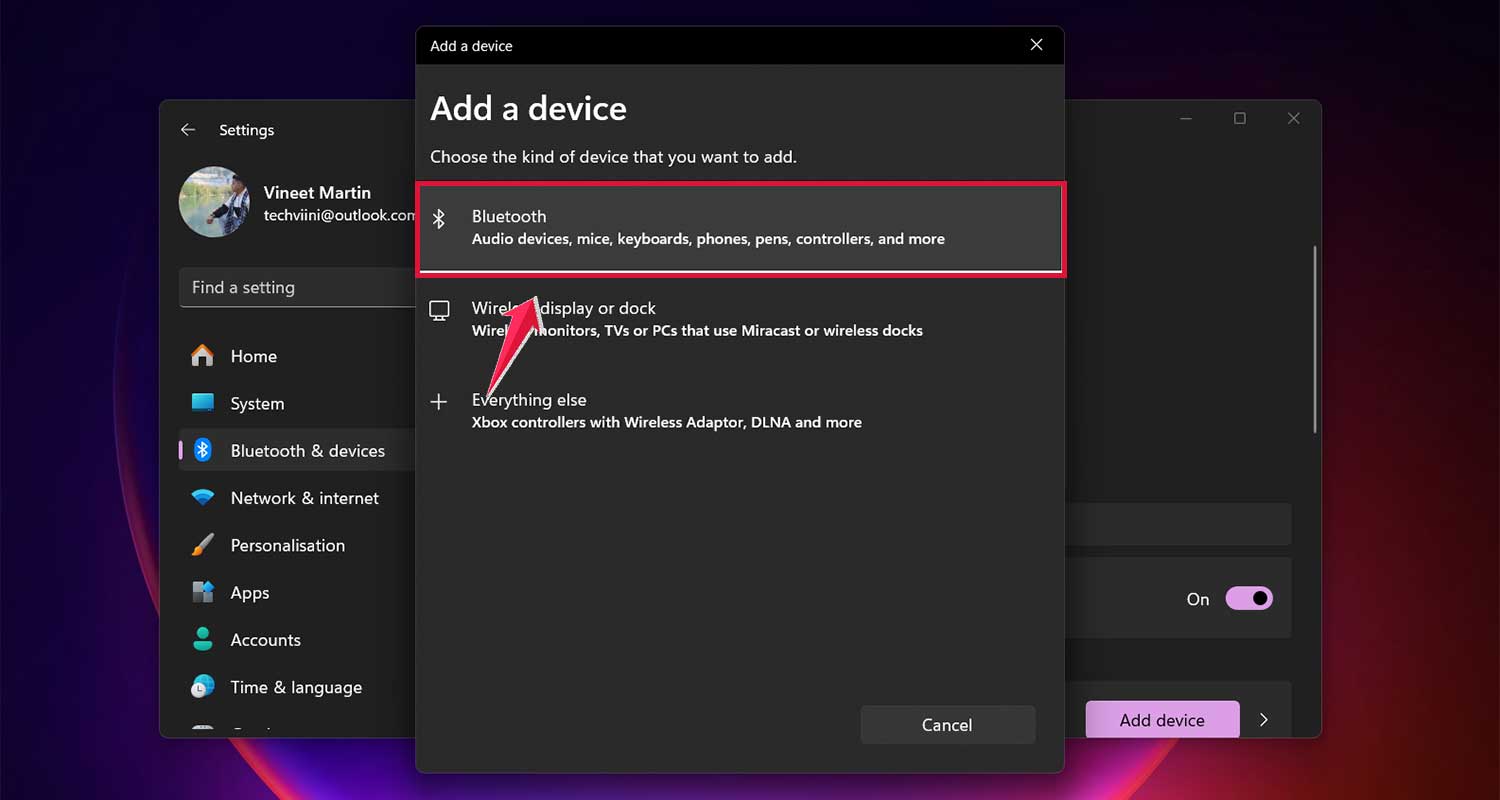Image resolution: width=1500 pixels, height=800 pixels.
Task: Click the Apps icon in the sidebar
Action: point(203,592)
